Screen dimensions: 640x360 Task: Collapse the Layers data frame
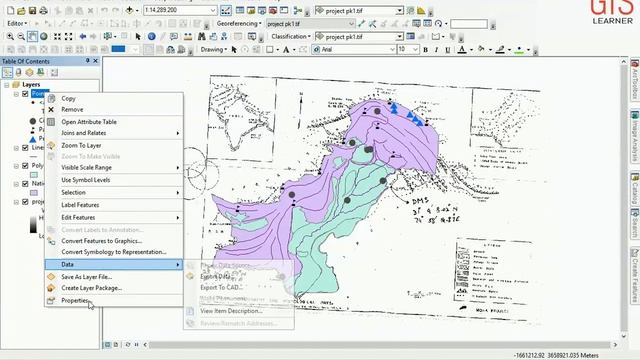point(7,84)
